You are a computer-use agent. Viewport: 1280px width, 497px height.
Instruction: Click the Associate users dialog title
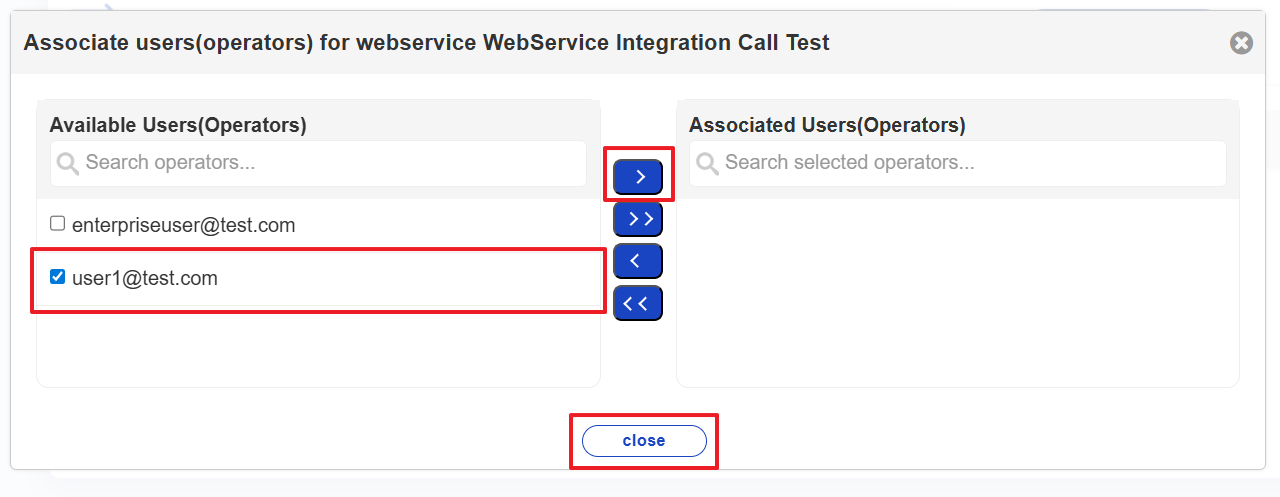point(426,42)
